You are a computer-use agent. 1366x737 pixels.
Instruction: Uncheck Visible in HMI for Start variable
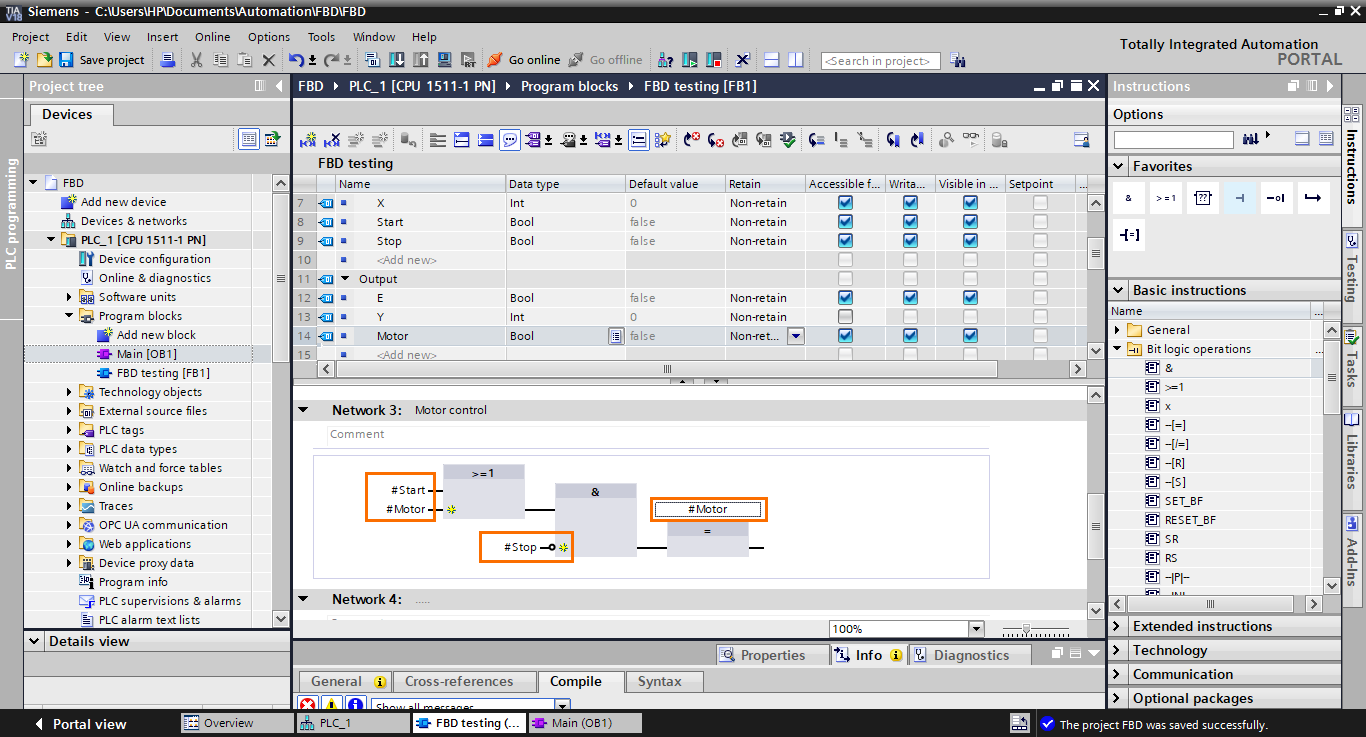970,221
